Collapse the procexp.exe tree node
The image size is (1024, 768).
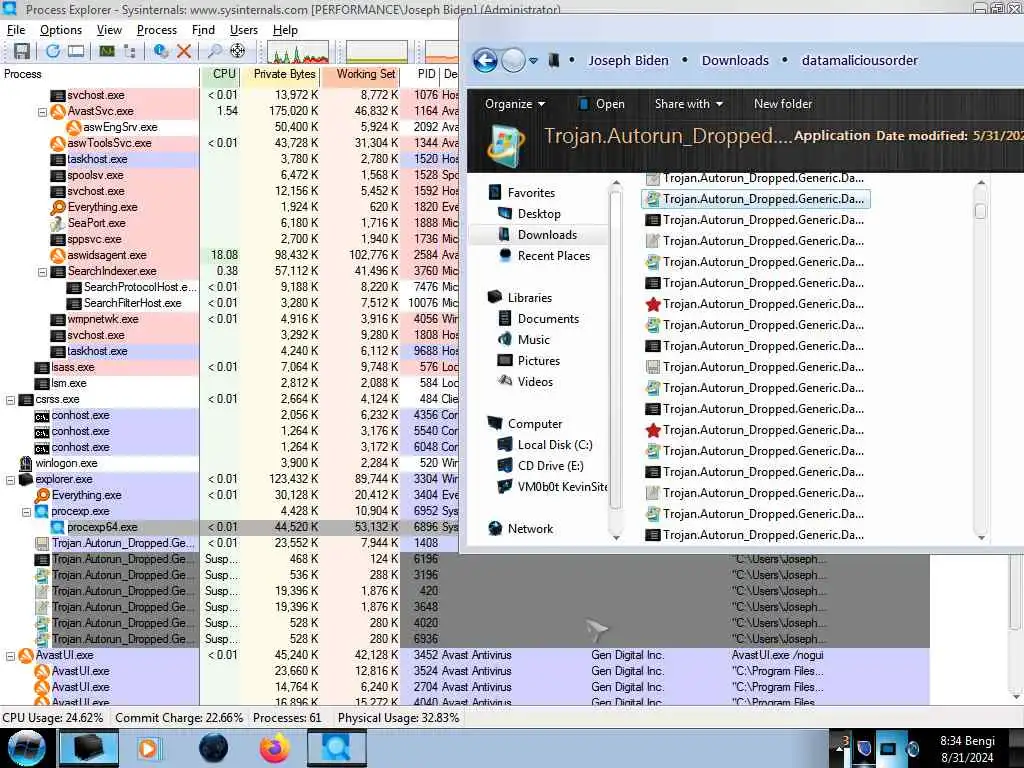click(27, 512)
